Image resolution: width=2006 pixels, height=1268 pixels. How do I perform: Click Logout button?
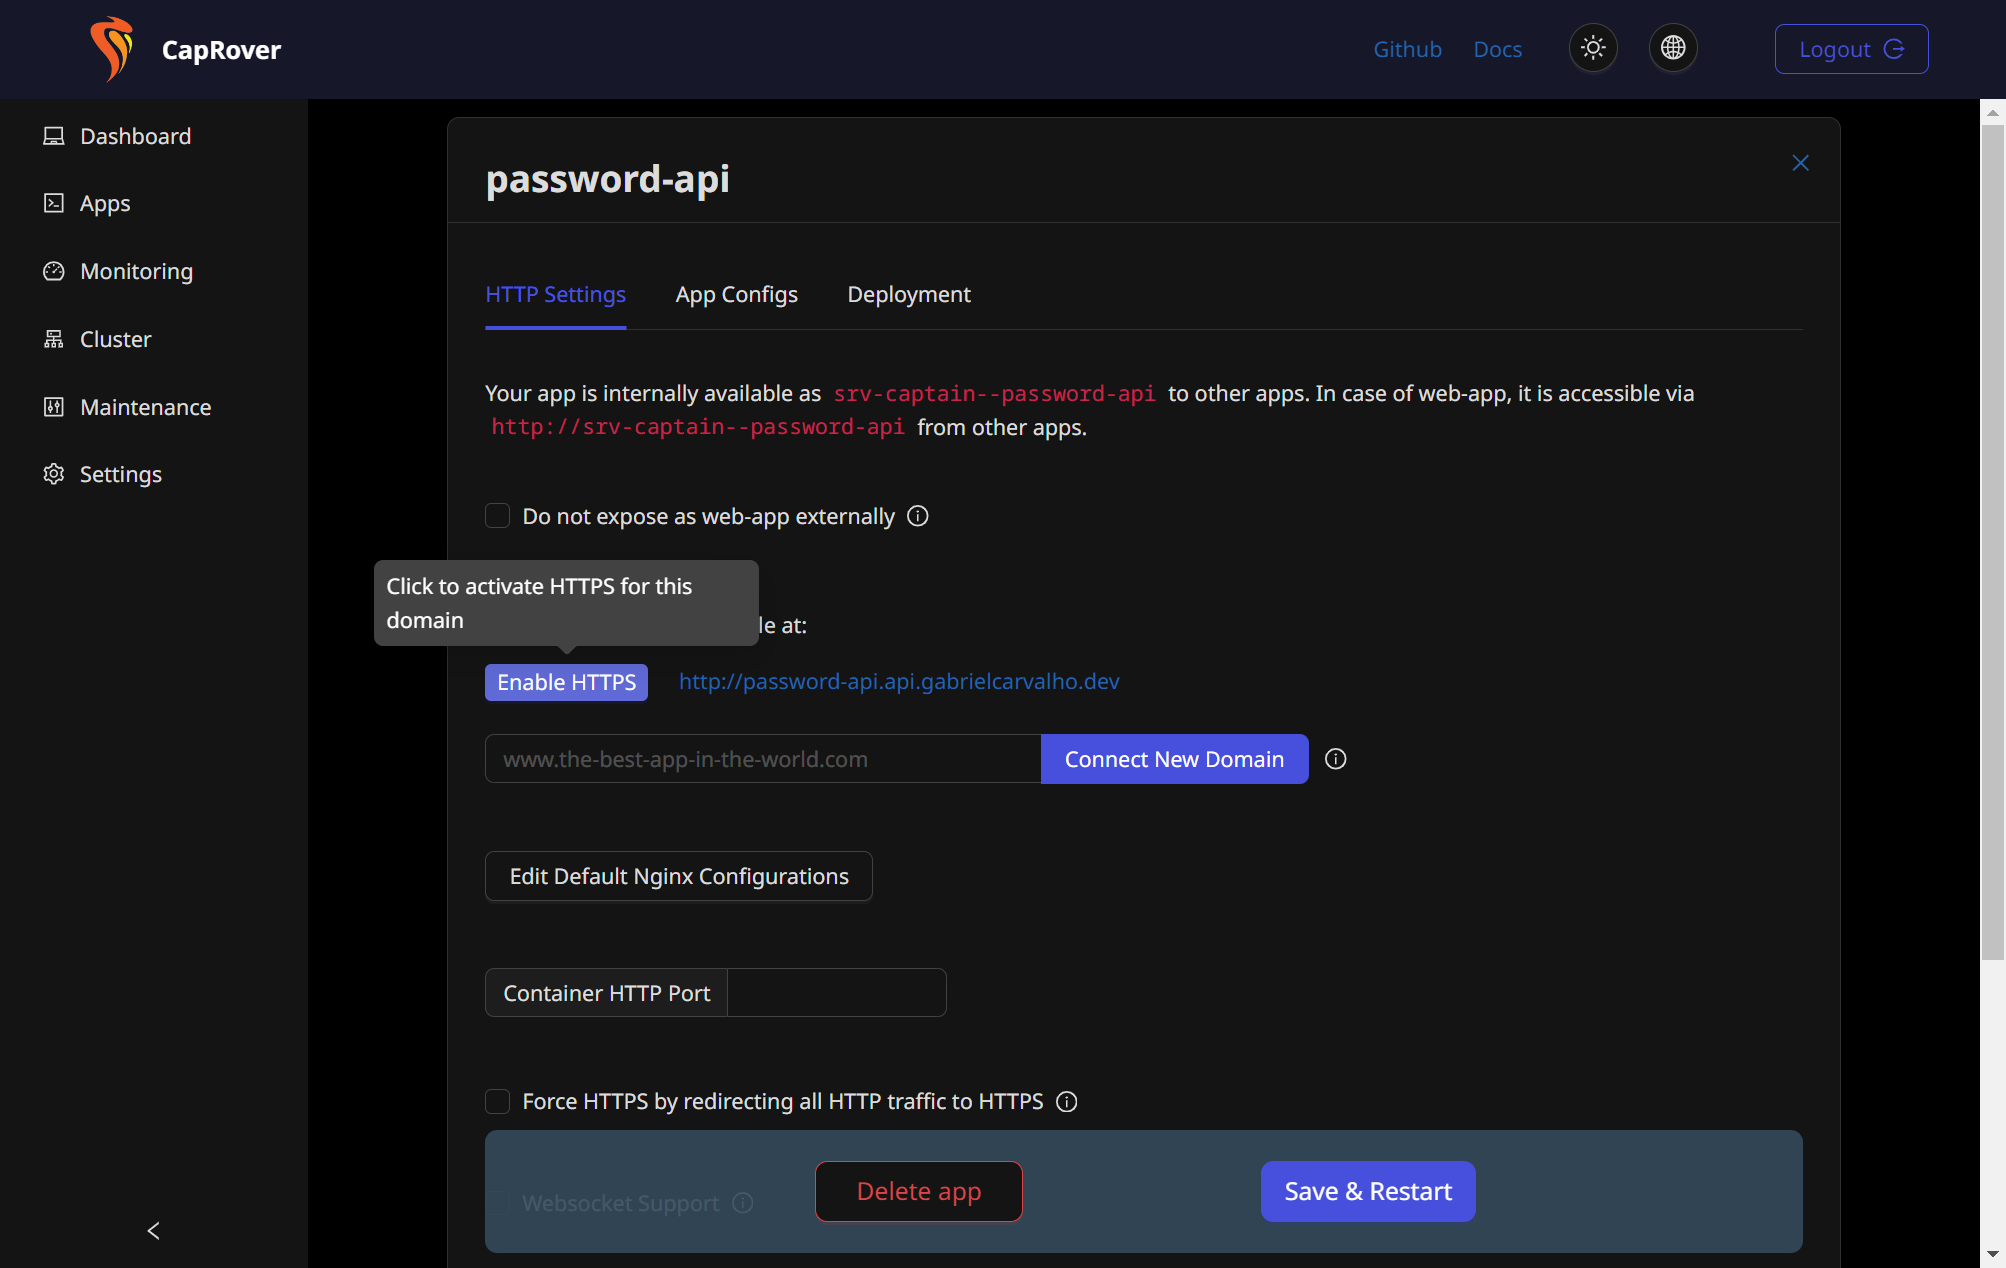click(1851, 49)
